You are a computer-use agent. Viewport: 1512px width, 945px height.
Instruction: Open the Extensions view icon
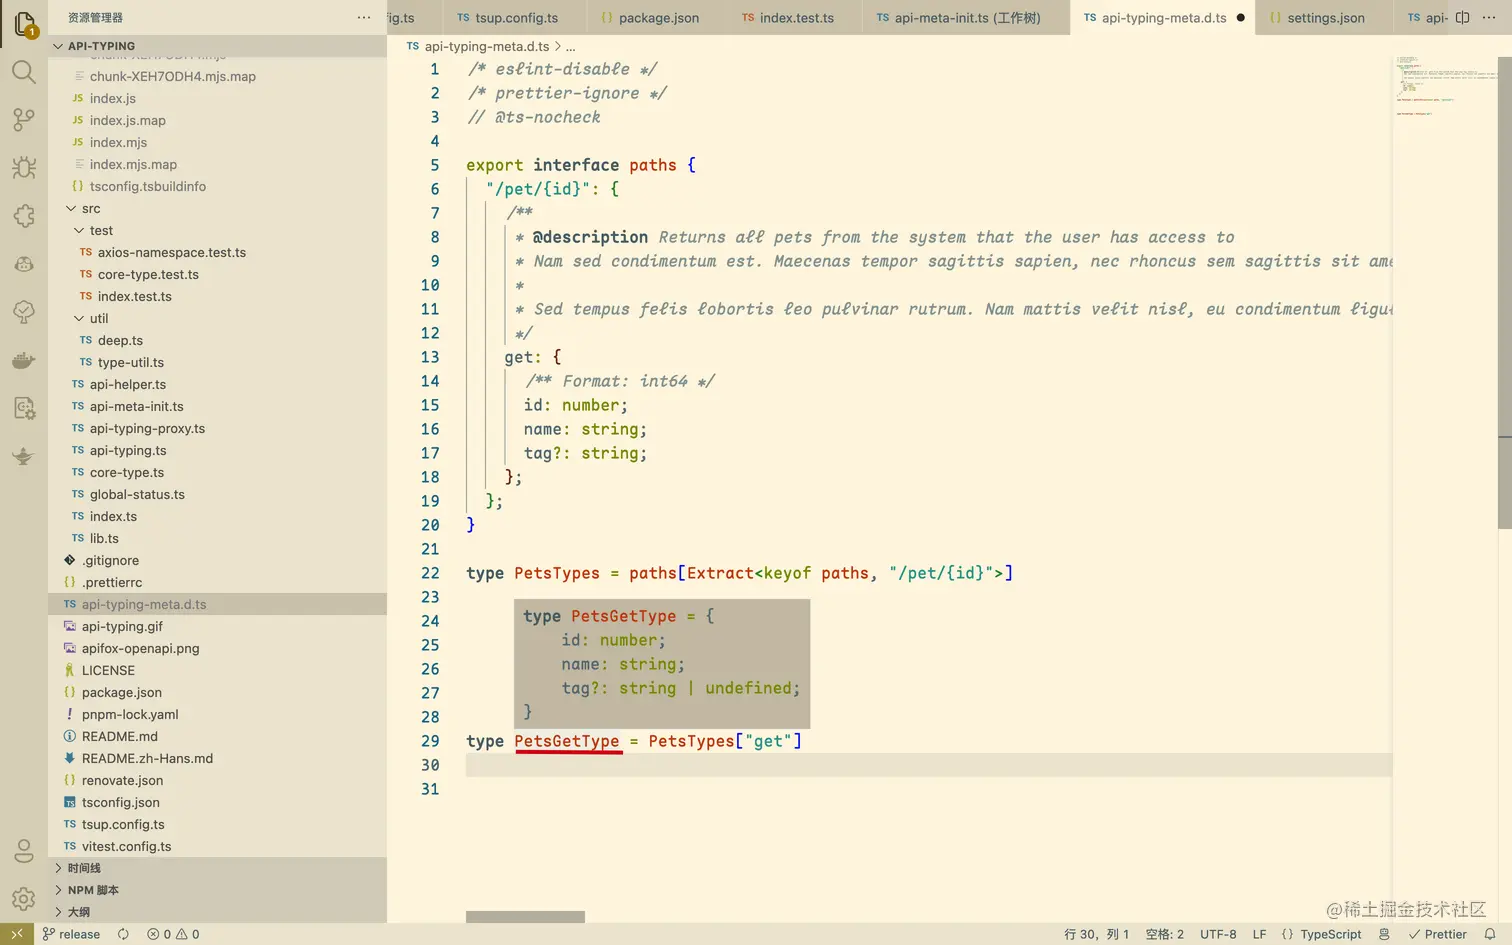(x=24, y=216)
